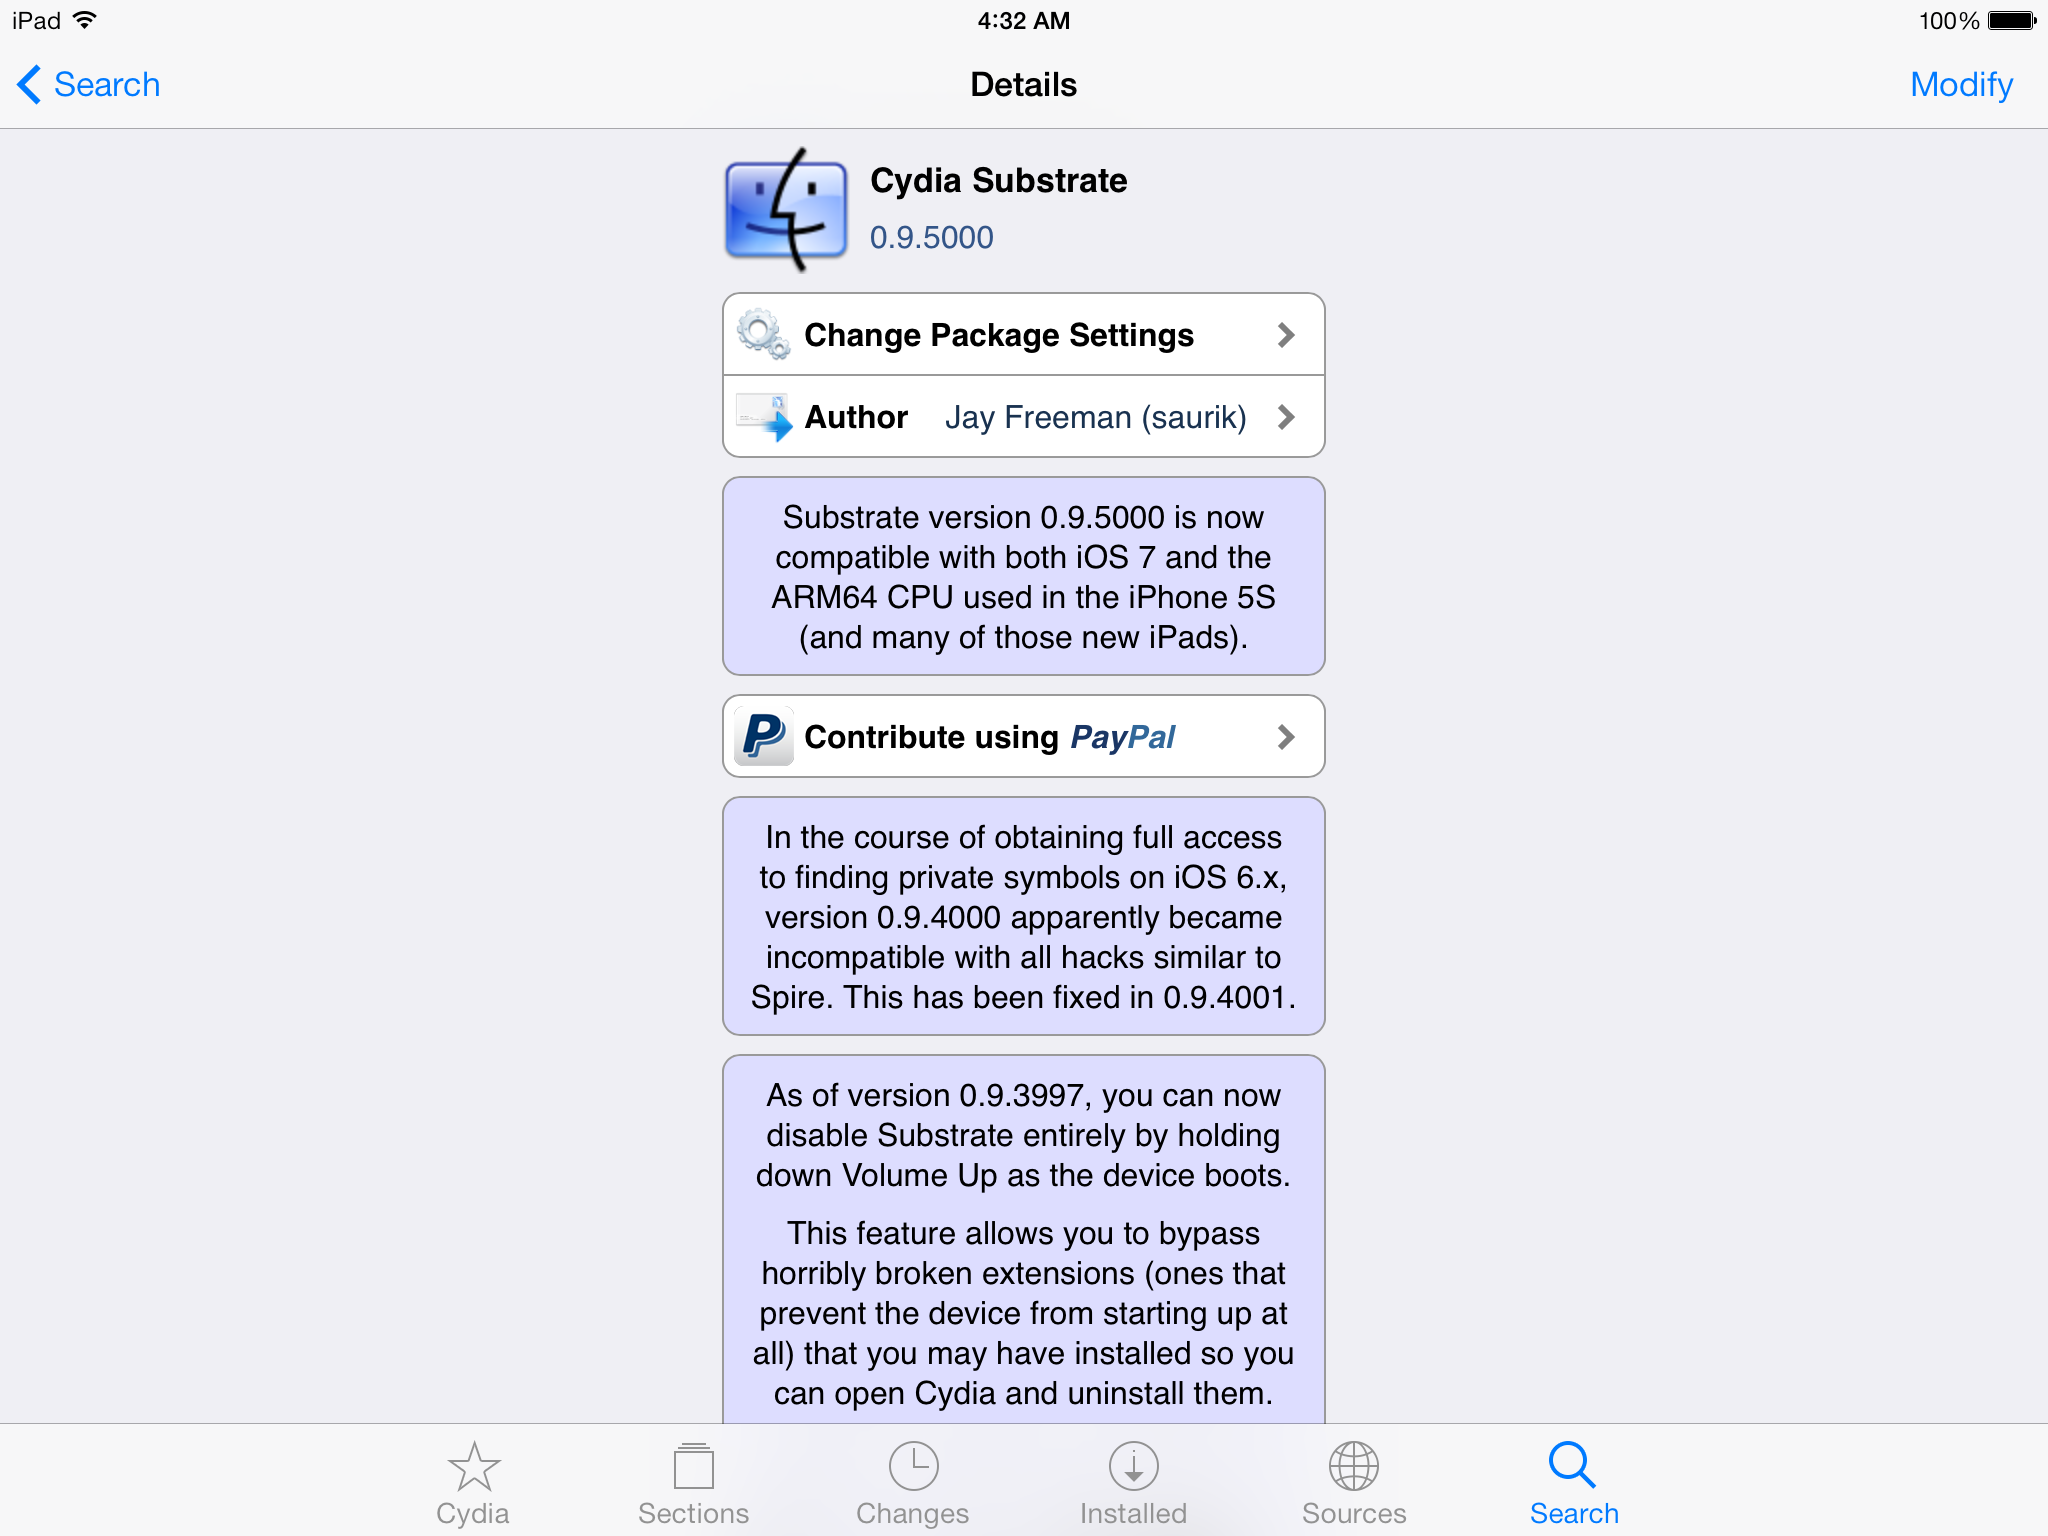Open Change Package Settings menu
Screen dimensions: 2048x1536
coord(1022,336)
